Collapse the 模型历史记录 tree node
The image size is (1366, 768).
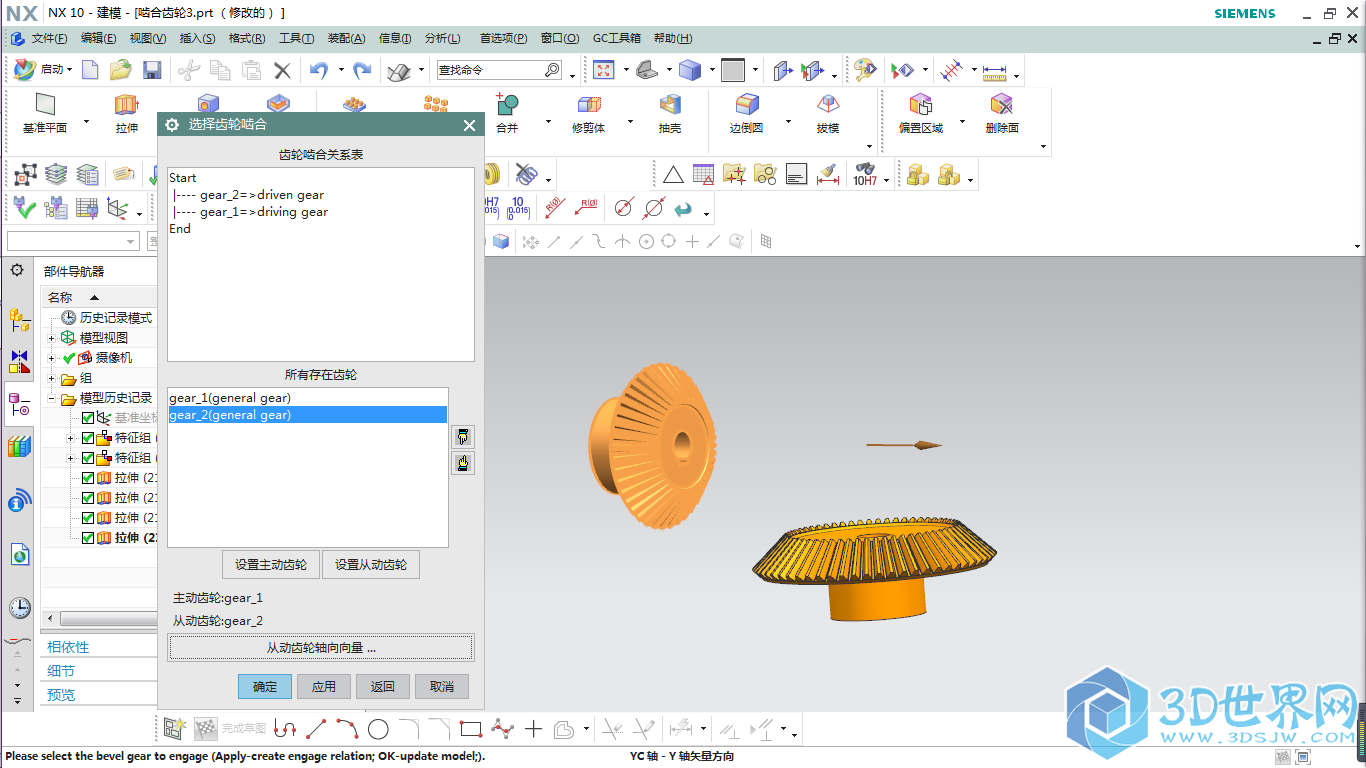[x=52, y=398]
